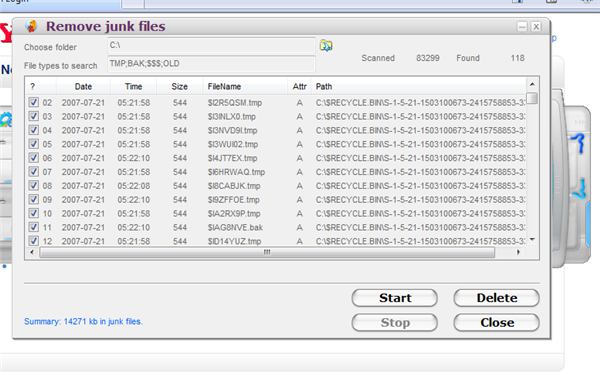This screenshot has width=600, height=372.
Task: Toggle the checkbox for row 08
Action: 34,185
